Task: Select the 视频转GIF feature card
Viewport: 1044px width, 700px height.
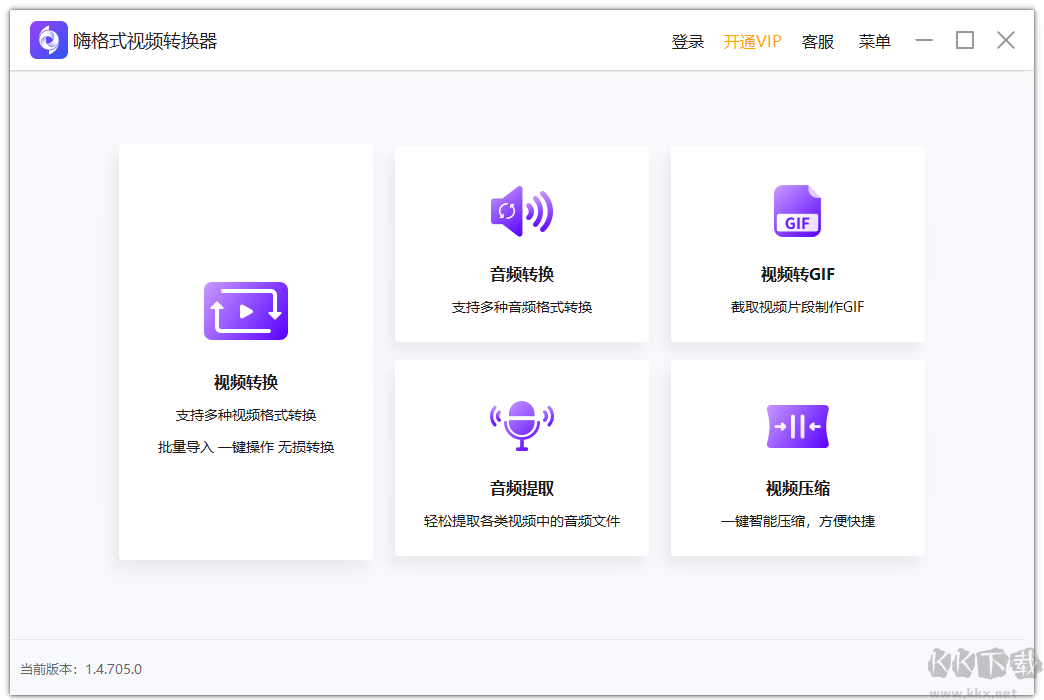Action: point(797,244)
